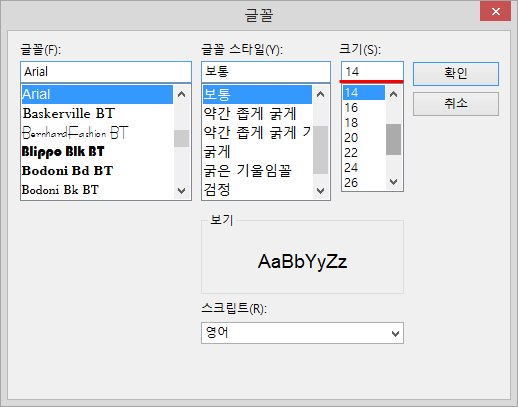Click the 취소 button
Screen dimensions: 518x407
456,104
